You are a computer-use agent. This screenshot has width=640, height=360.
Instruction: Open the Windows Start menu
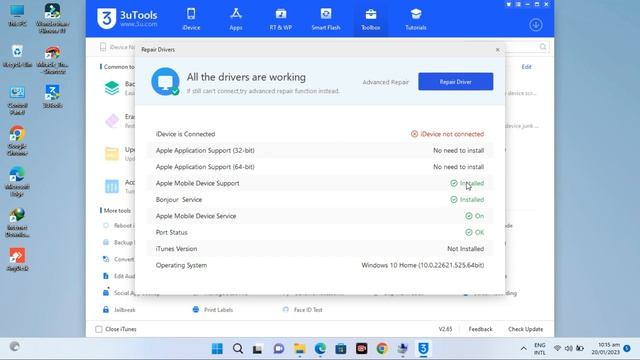[217, 349]
